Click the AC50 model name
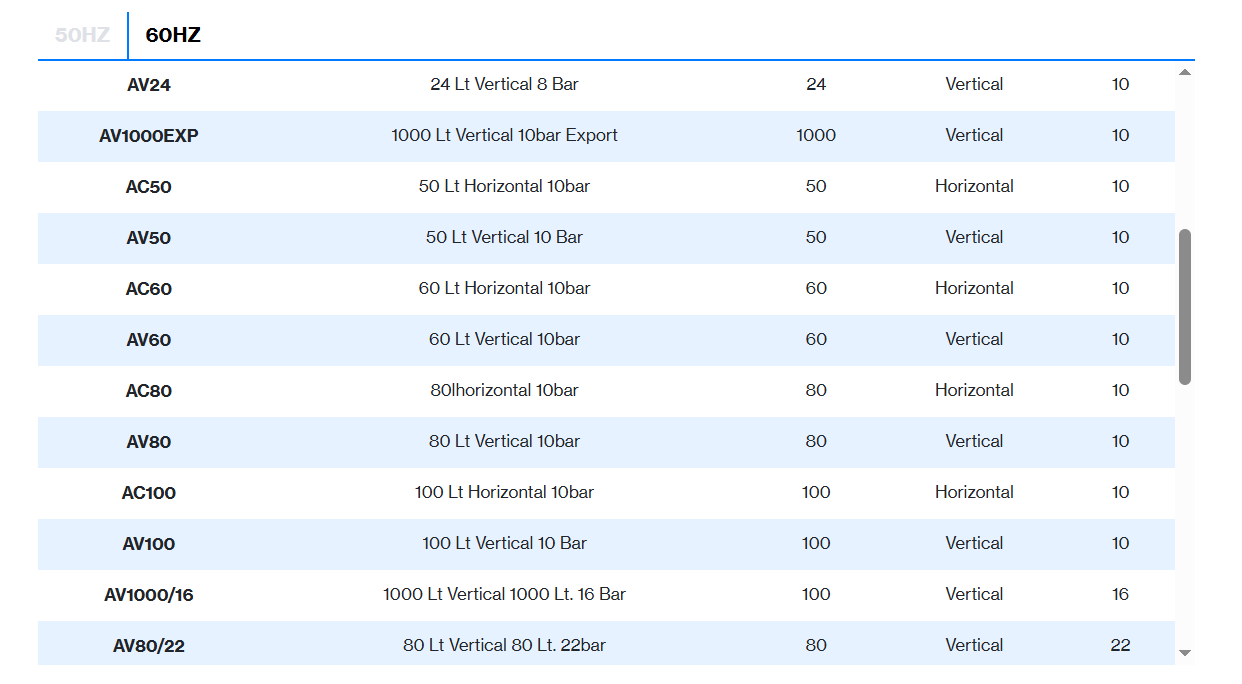 point(149,187)
